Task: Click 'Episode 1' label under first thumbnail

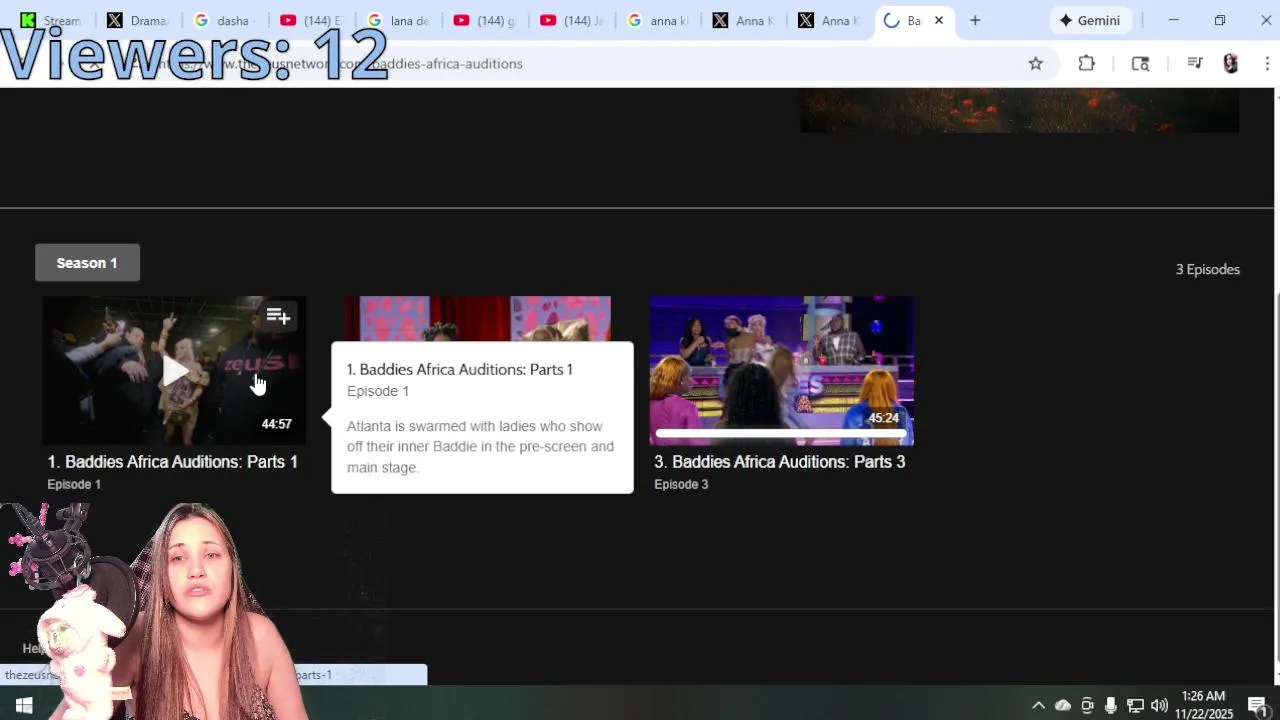Action: pyautogui.click(x=74, y=484)
